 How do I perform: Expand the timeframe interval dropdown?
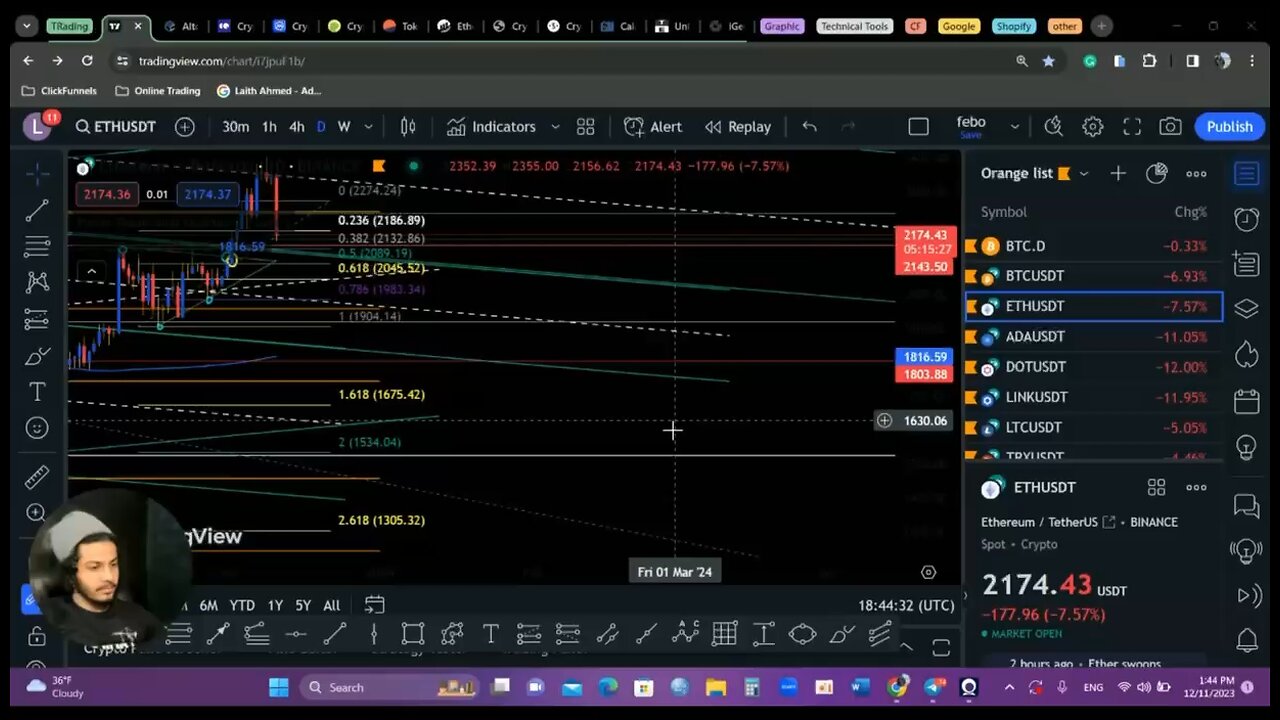click(x=369, y=127)
